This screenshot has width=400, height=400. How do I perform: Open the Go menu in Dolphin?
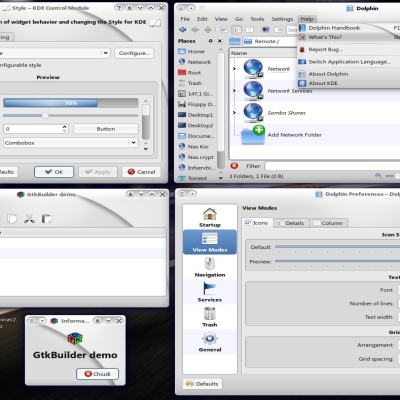click(239, 19)
